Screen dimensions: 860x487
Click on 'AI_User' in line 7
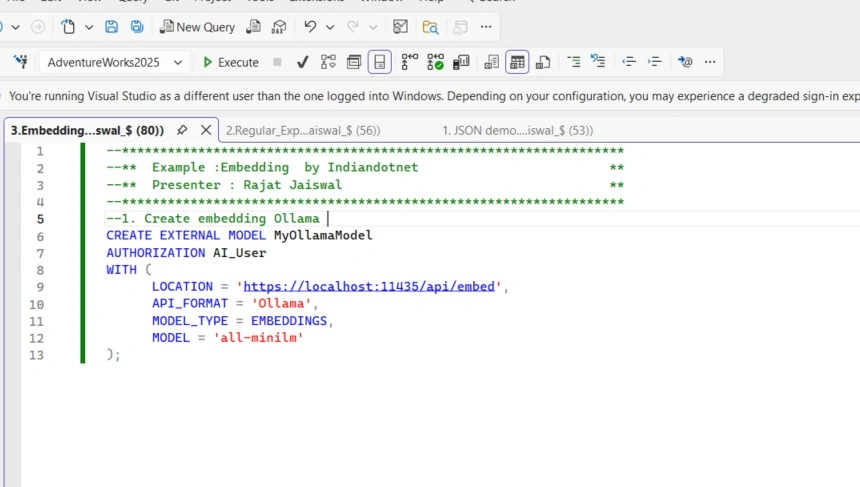click(x=240, y=253)
